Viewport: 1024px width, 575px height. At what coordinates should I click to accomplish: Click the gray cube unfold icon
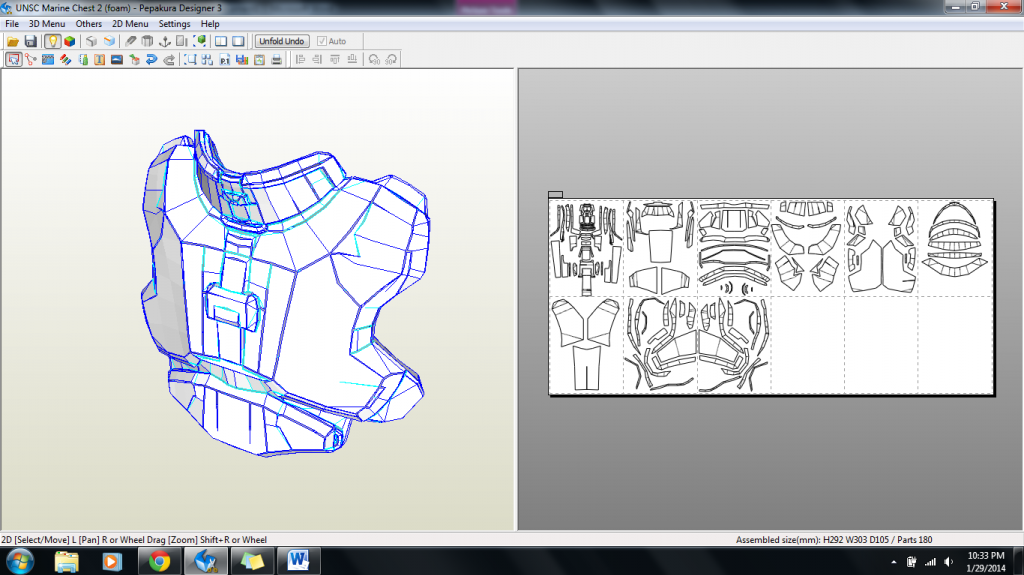(x=91, y=41)
